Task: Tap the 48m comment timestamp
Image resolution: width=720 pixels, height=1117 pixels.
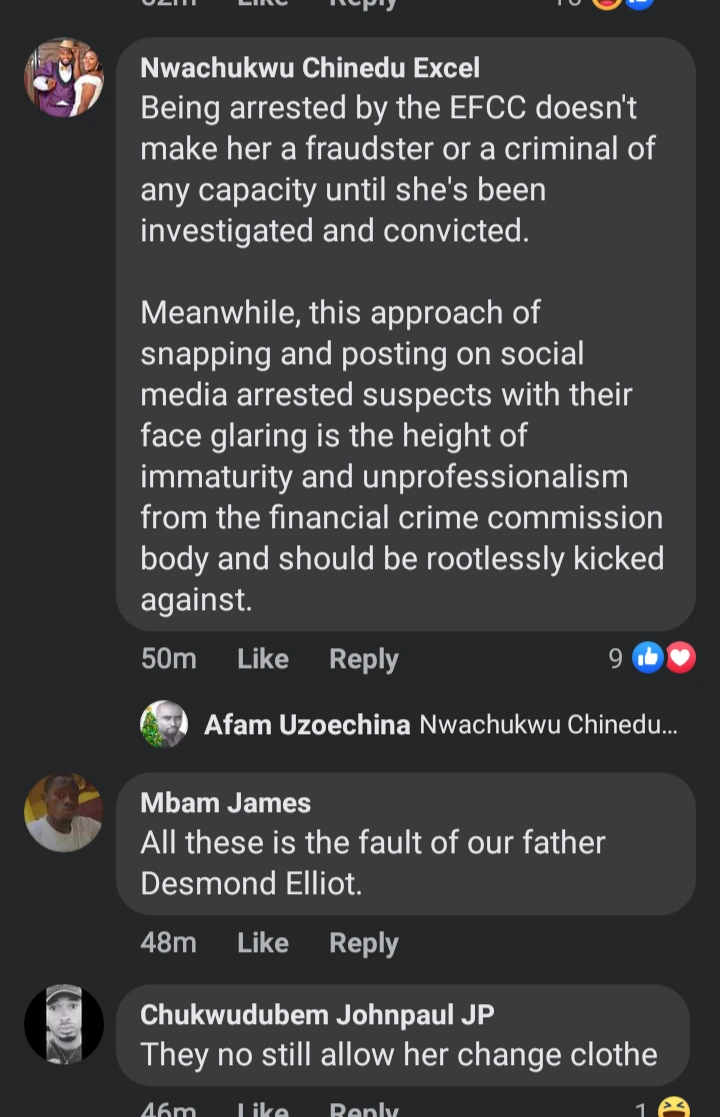Action: (169, 943)
